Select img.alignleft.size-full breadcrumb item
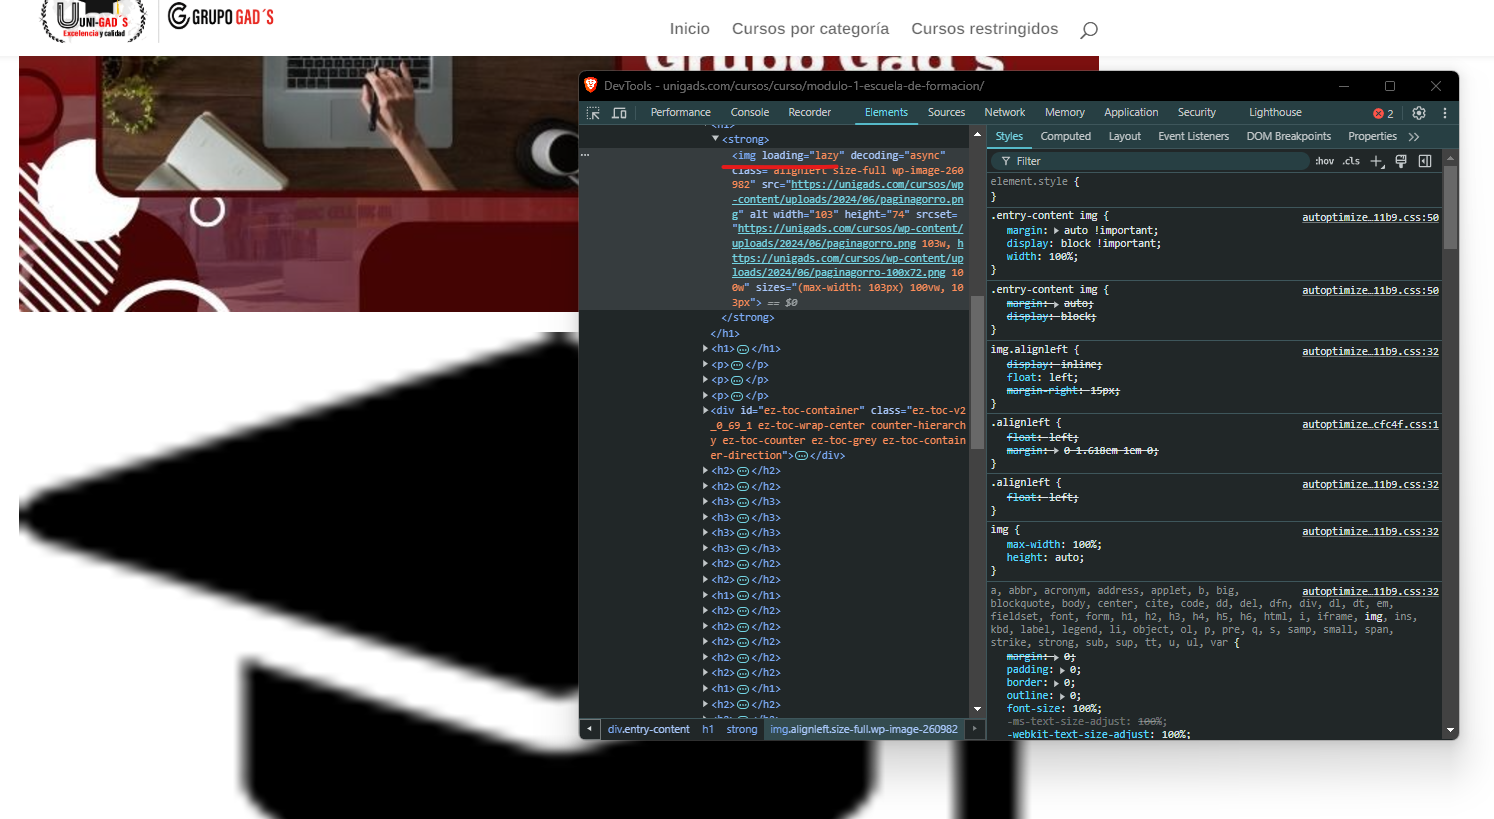1494x819 pixels. [864, 729]
